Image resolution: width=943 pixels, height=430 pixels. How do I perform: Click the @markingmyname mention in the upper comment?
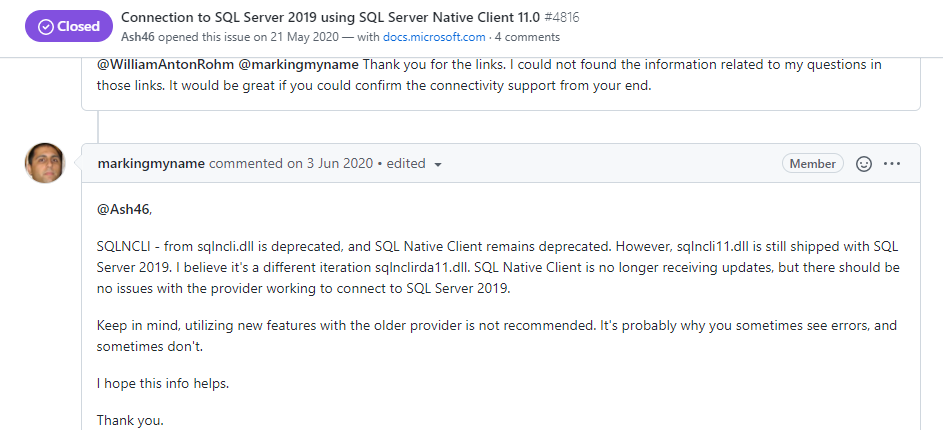tap(299, 64)
